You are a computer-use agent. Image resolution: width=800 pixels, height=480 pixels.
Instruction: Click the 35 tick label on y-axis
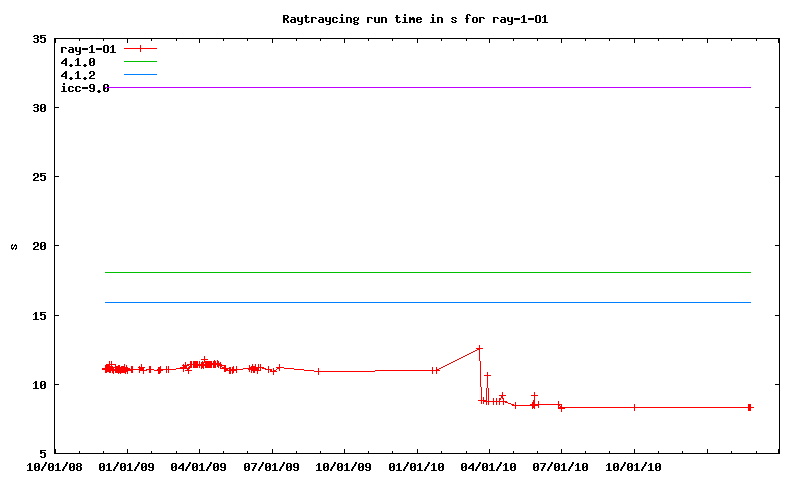click(39, 39)
